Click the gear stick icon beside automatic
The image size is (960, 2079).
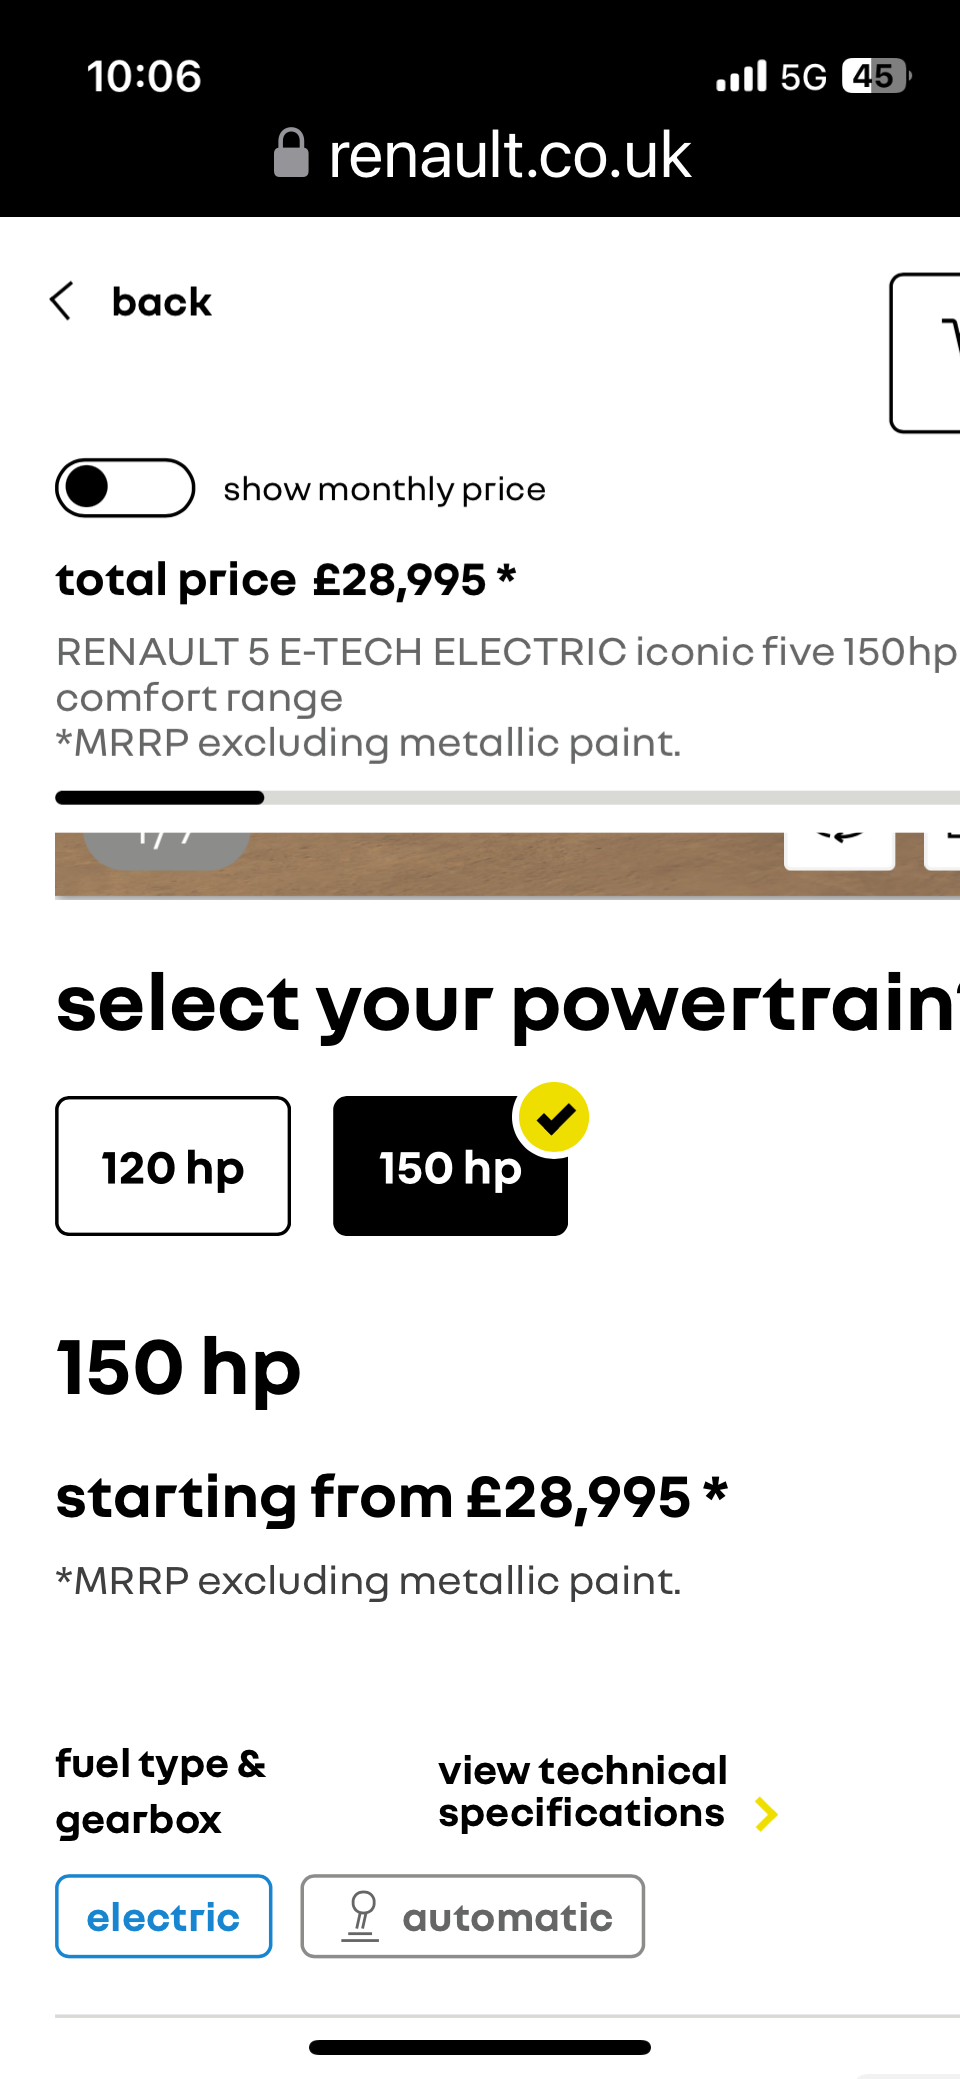[361, 1916]
